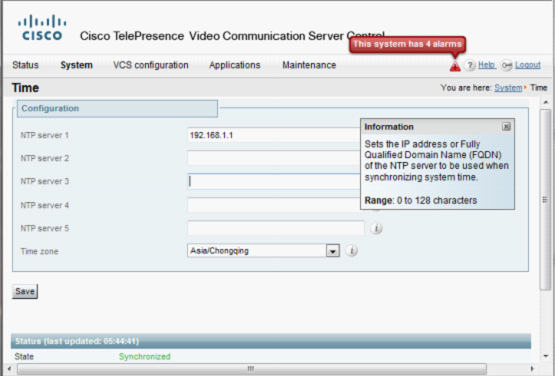Open the Applications menu

235,65
